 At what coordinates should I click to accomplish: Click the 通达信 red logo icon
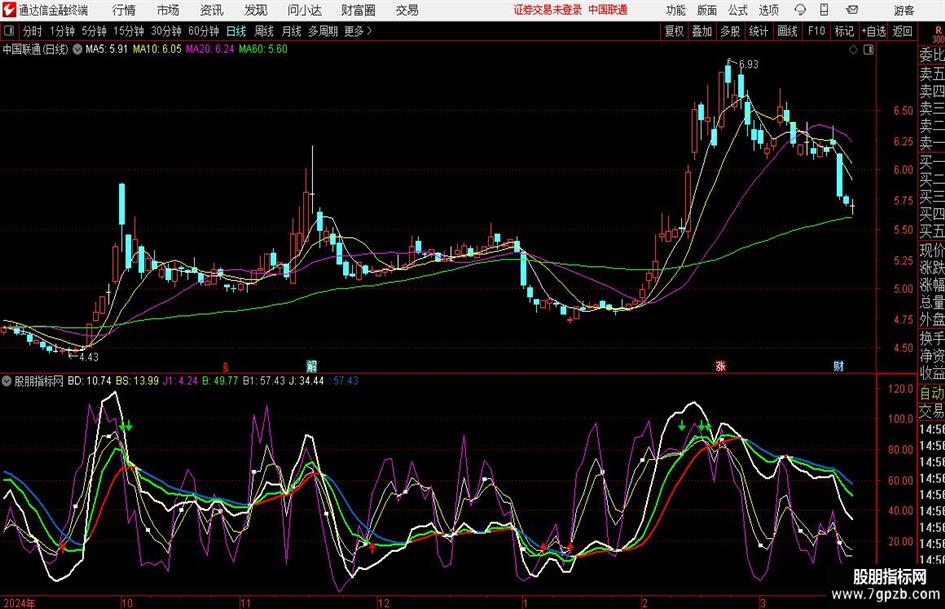[x=9, y=10]
